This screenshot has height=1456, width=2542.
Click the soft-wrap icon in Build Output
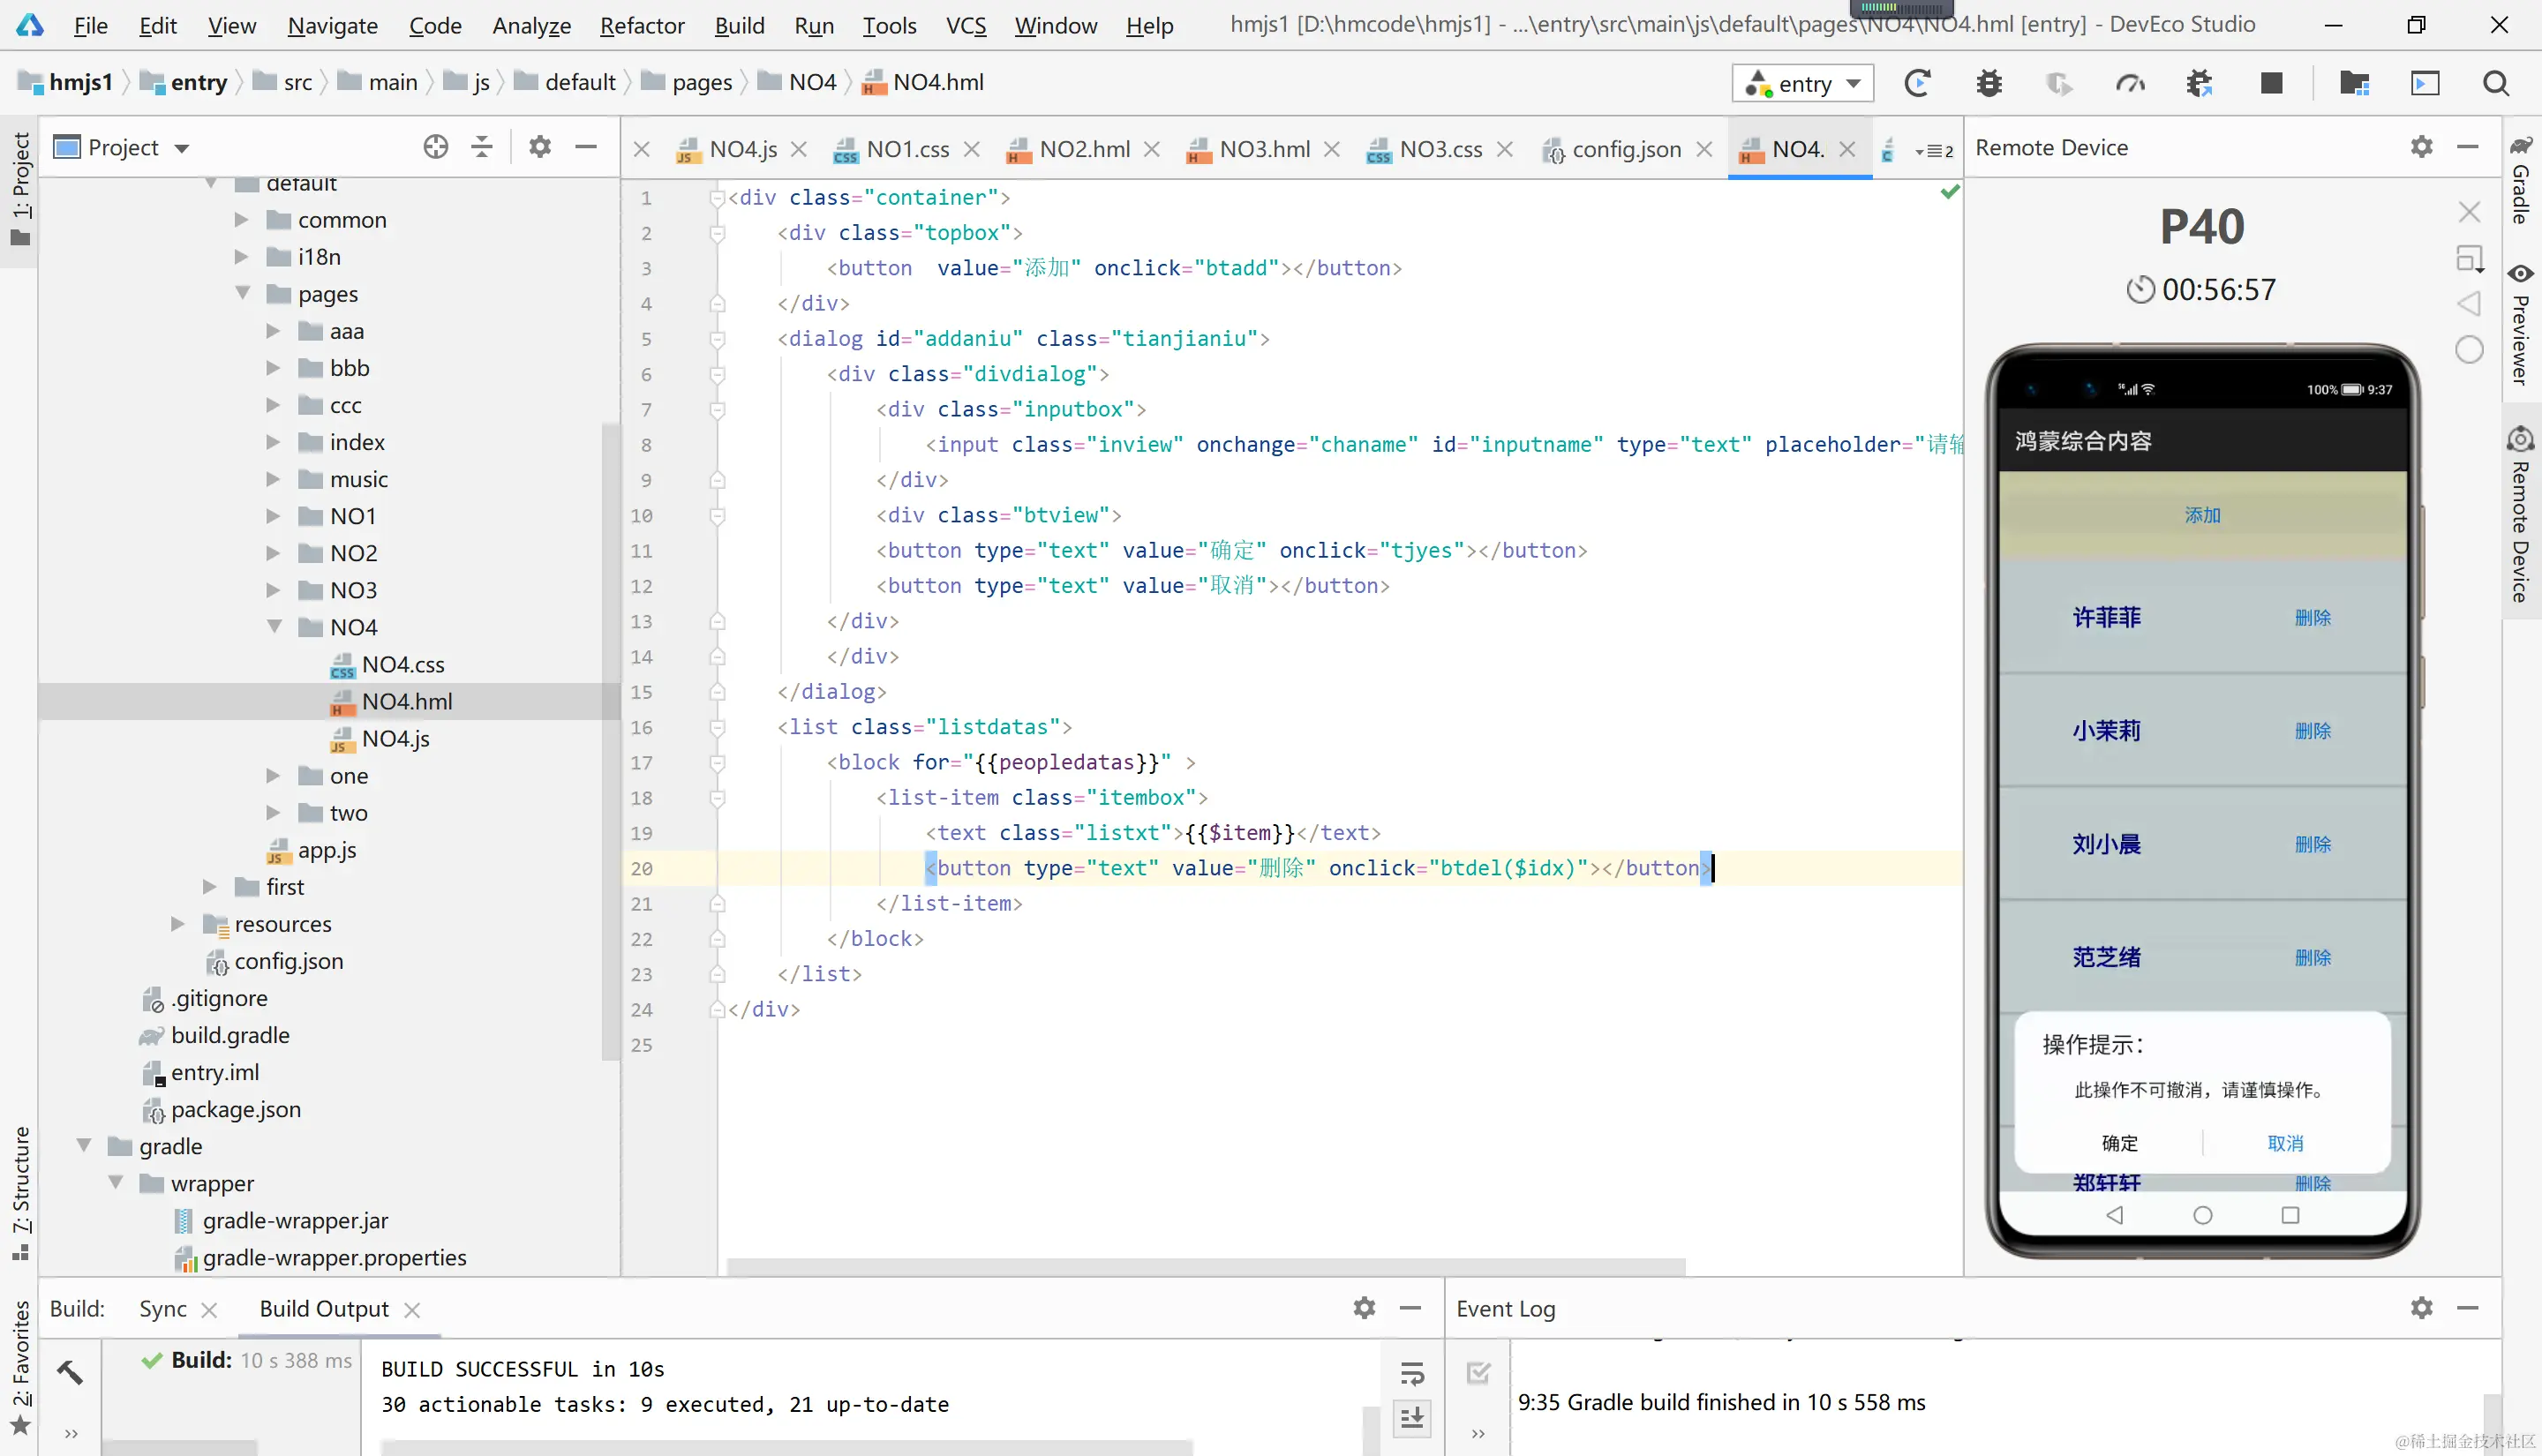pyautogui.click(x=1411, y=1373)
